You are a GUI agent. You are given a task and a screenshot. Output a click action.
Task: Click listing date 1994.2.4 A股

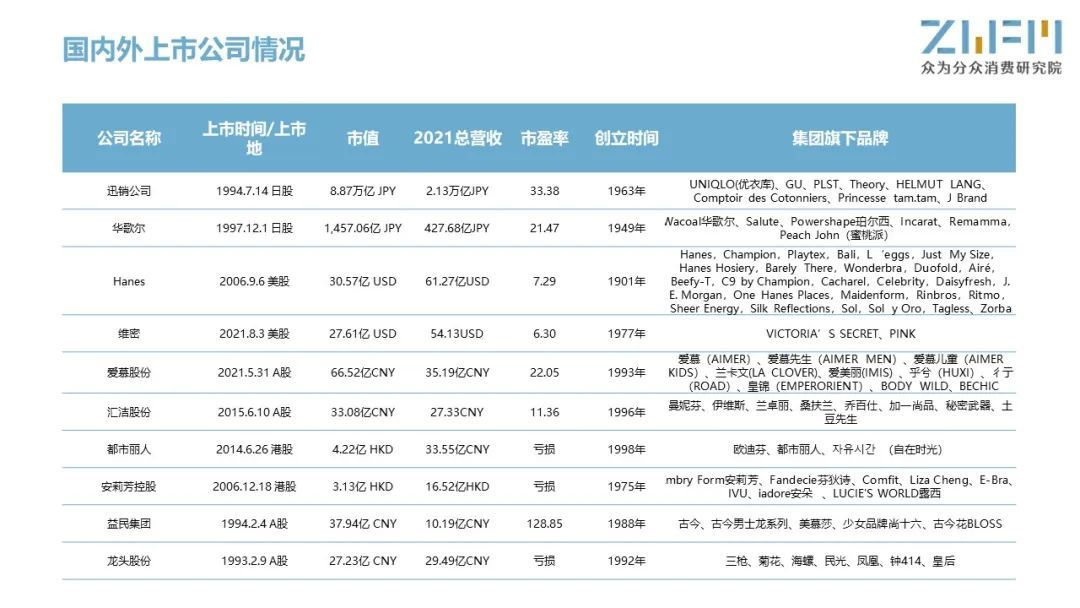pos(254,523)
